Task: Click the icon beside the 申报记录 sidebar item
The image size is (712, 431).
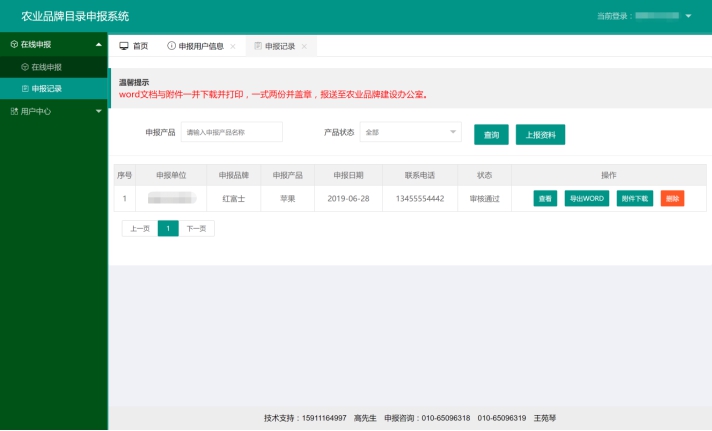Action: click(25, 89)
